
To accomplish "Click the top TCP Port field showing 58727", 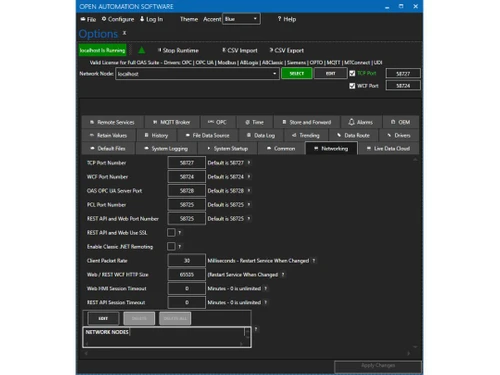I will tap(403, 74).
